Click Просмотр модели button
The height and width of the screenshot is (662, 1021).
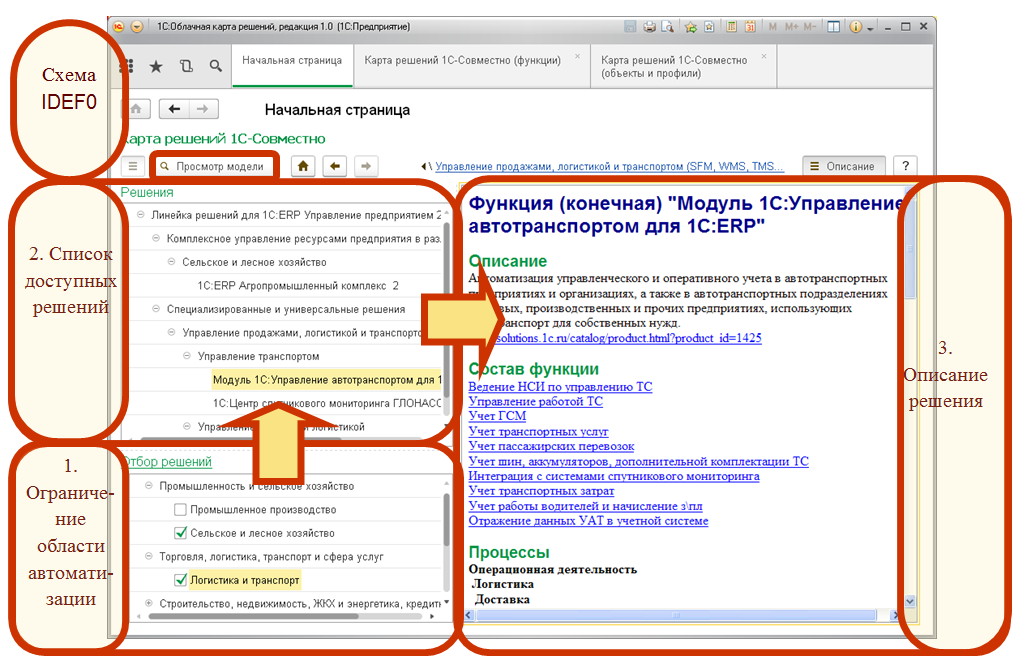tap(214, 166)
